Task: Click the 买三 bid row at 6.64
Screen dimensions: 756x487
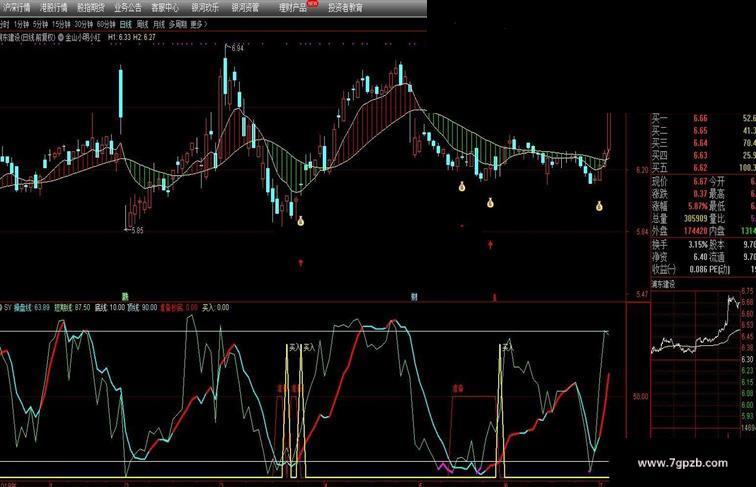Action: 703,143
